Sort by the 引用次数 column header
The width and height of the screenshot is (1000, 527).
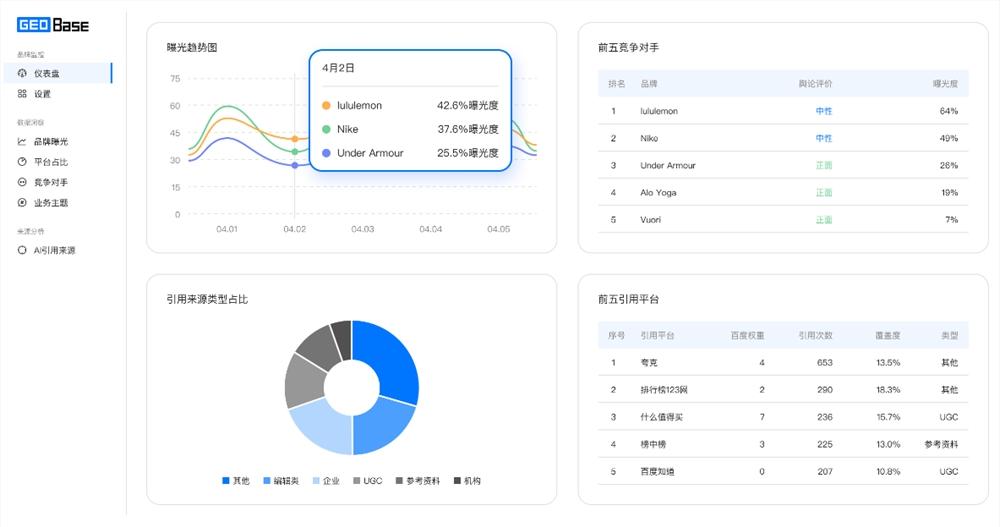pyautogui.click(x=816, y=336)
